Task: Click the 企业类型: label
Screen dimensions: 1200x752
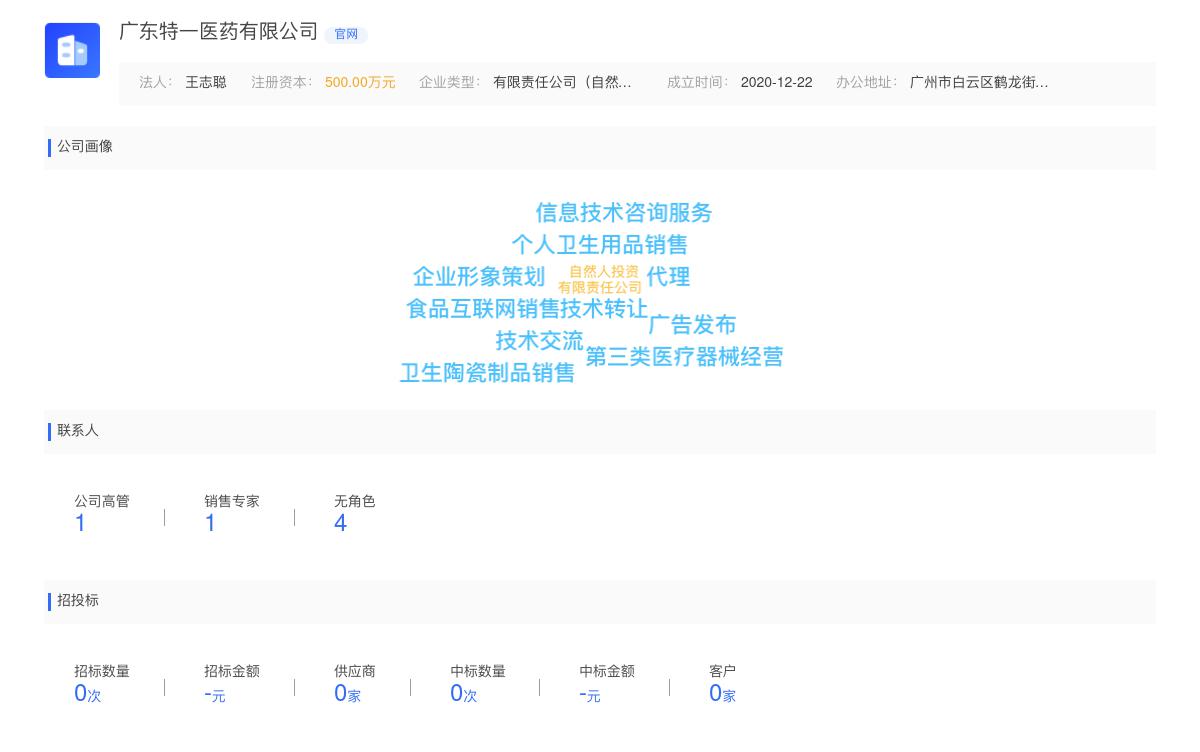Action: point(450,83)
